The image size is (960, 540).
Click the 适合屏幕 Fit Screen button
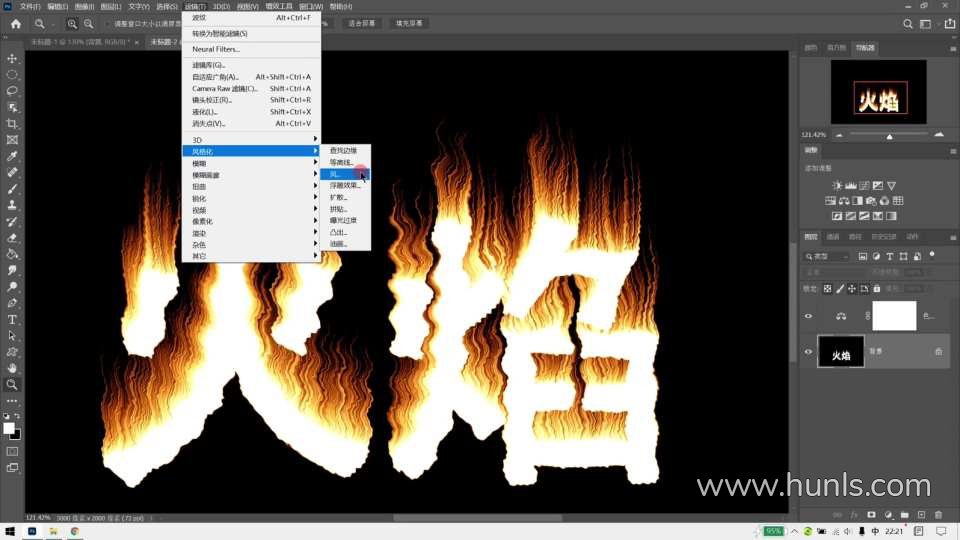pos(361,23)
